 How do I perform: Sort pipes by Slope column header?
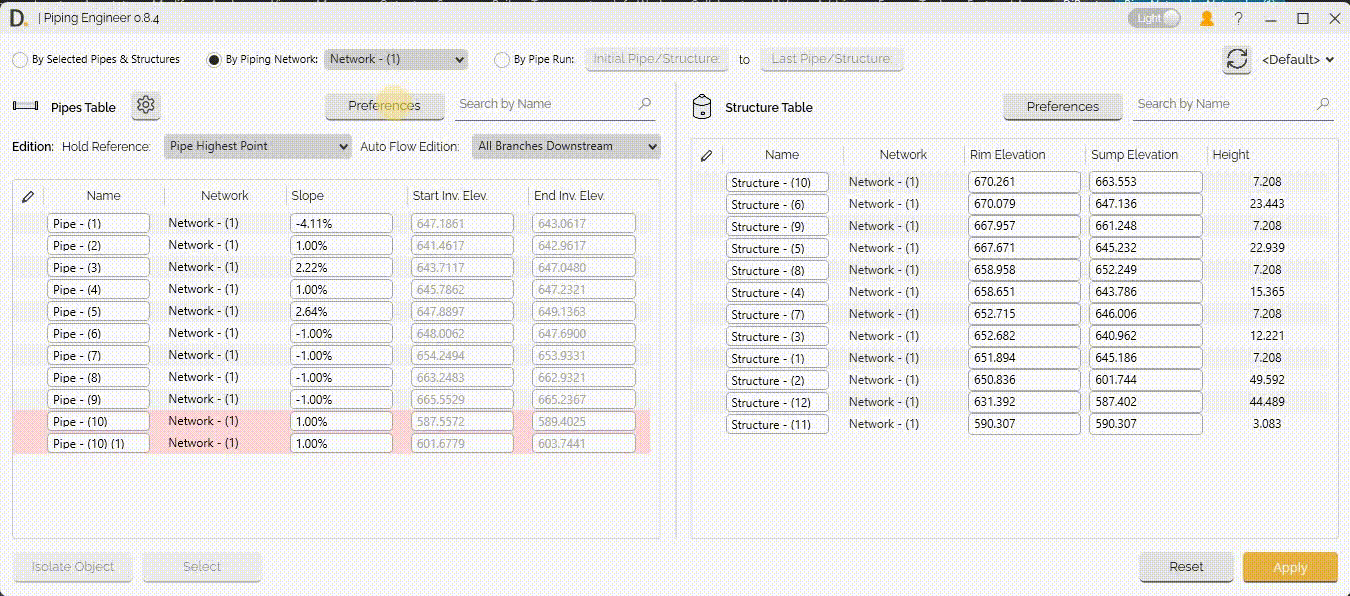307,196
